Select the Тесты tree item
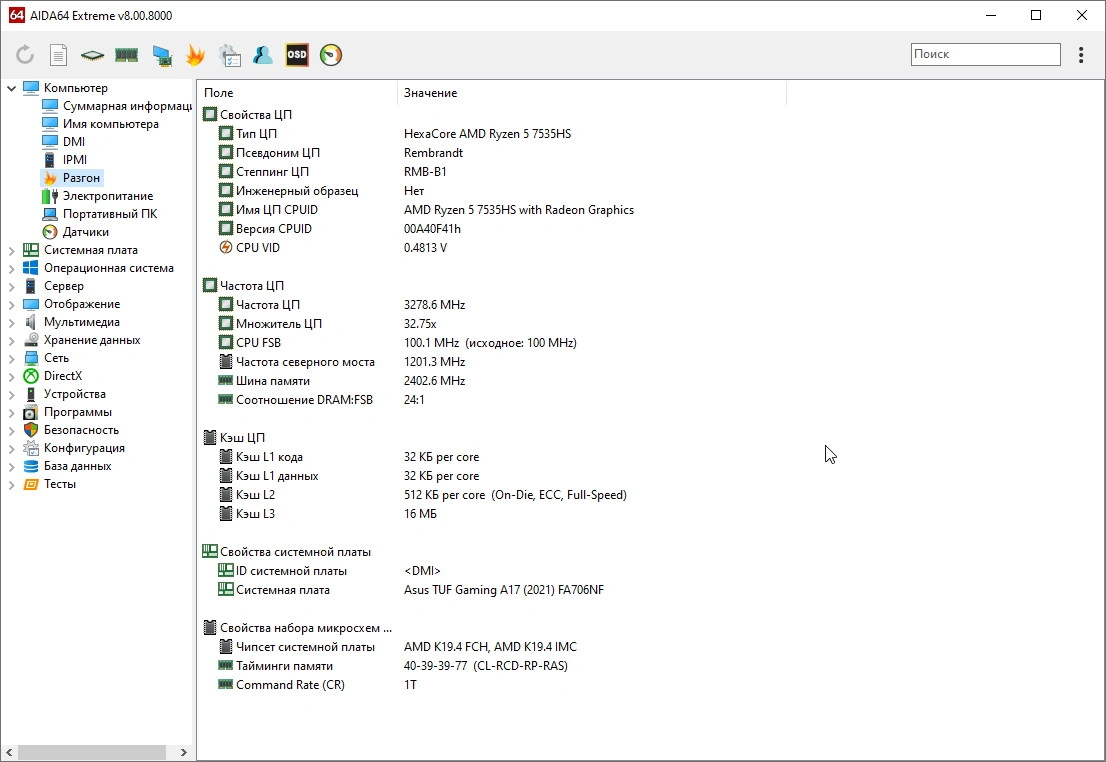 pyautogui.click(x=49, y=484)
